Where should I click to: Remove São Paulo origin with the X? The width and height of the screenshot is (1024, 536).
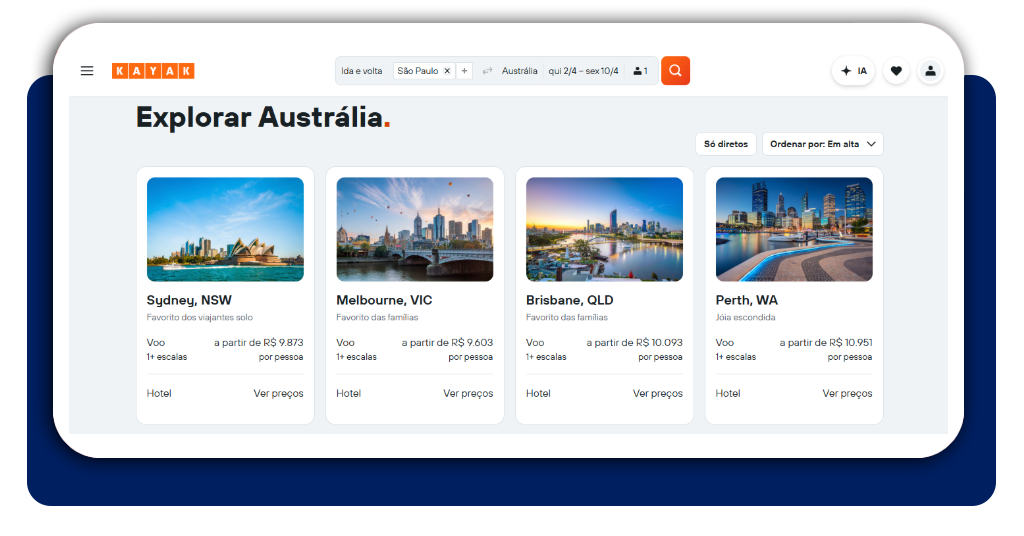pyautogui.click(x=447, y=71)
